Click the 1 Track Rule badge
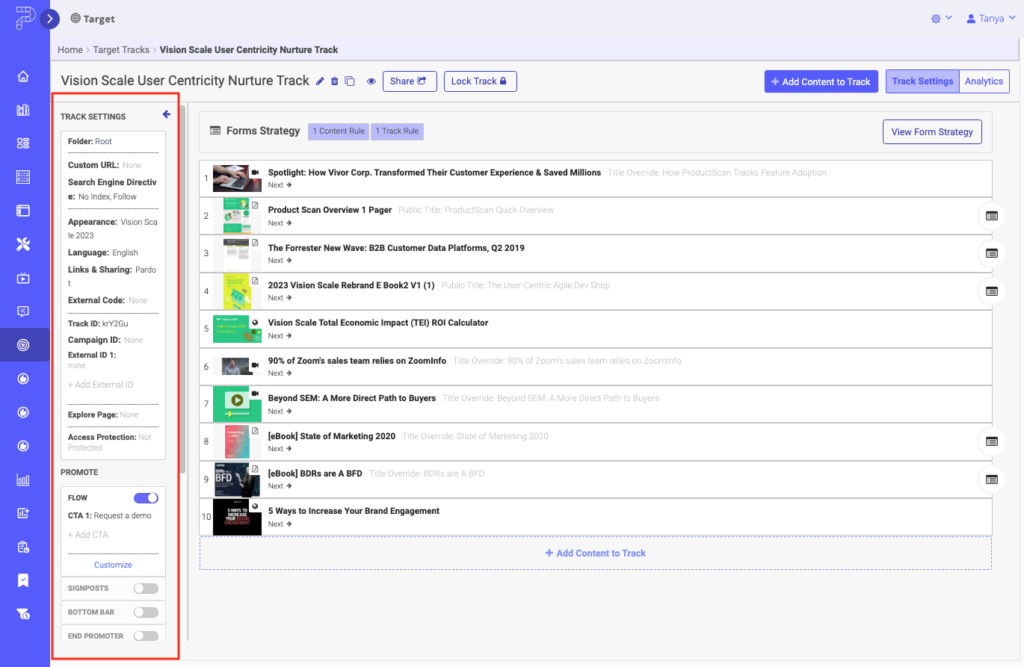This screenshot has height=667, width=1024. pyautogui.click(x=397, y=131)
